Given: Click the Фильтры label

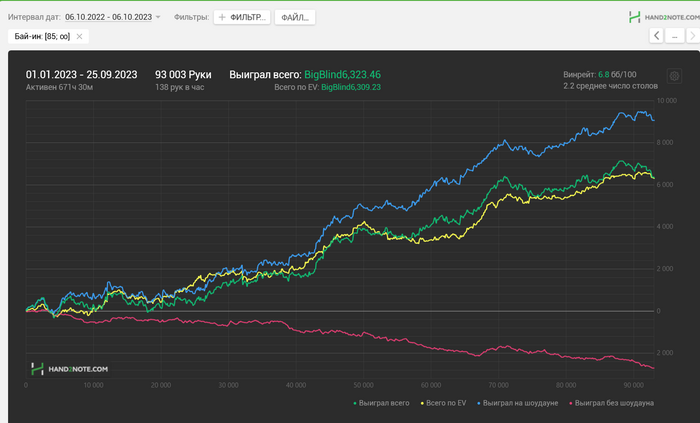Looking at the screenshot, I should 191,17.
